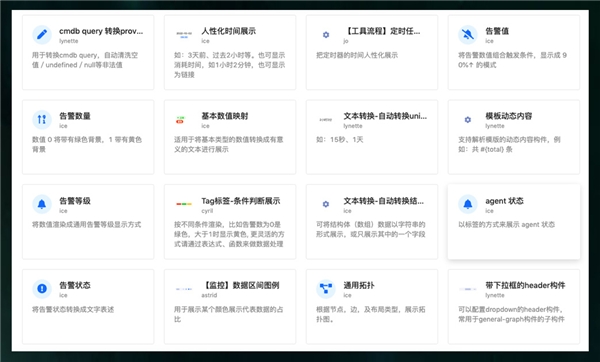Click description 如：15秒、1天
The image size is (600, 362).
click(339, 140)
